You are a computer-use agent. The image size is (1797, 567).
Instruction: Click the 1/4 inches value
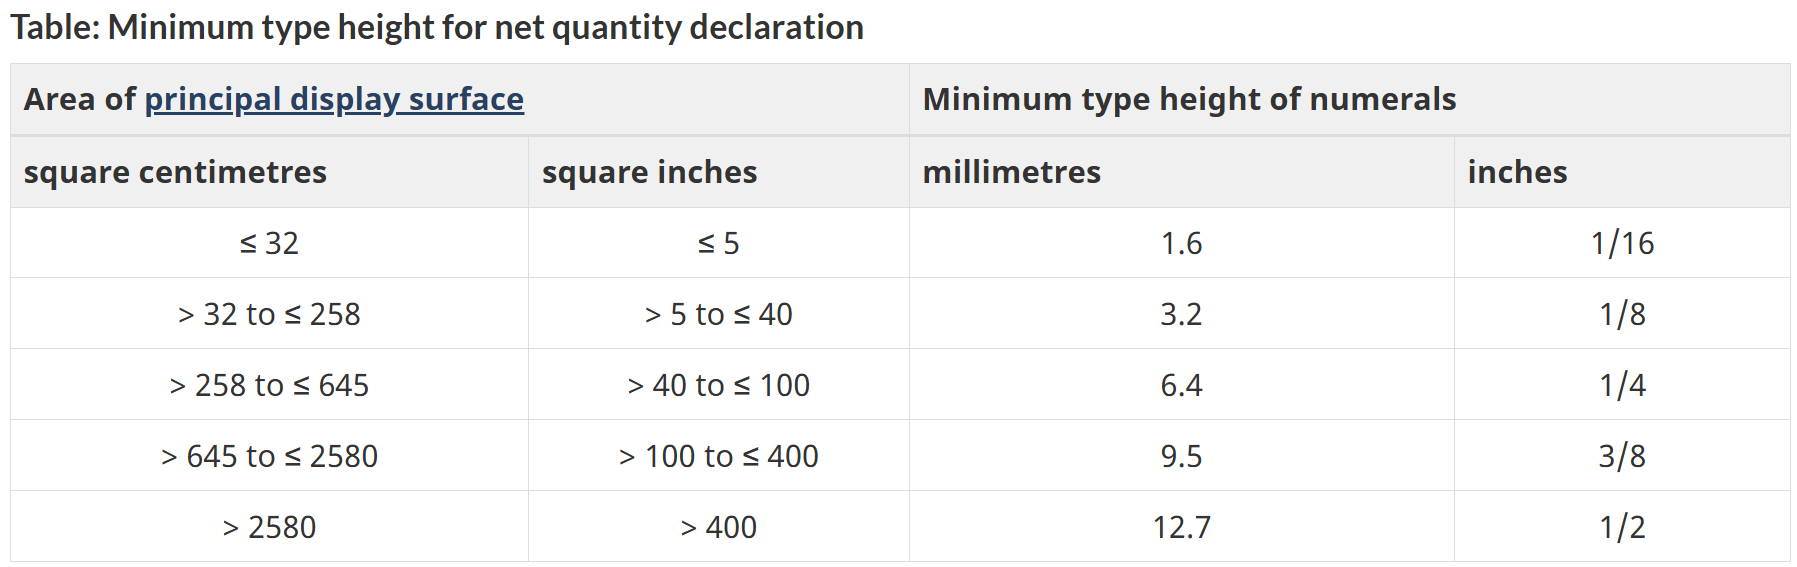coord(1622,385)
